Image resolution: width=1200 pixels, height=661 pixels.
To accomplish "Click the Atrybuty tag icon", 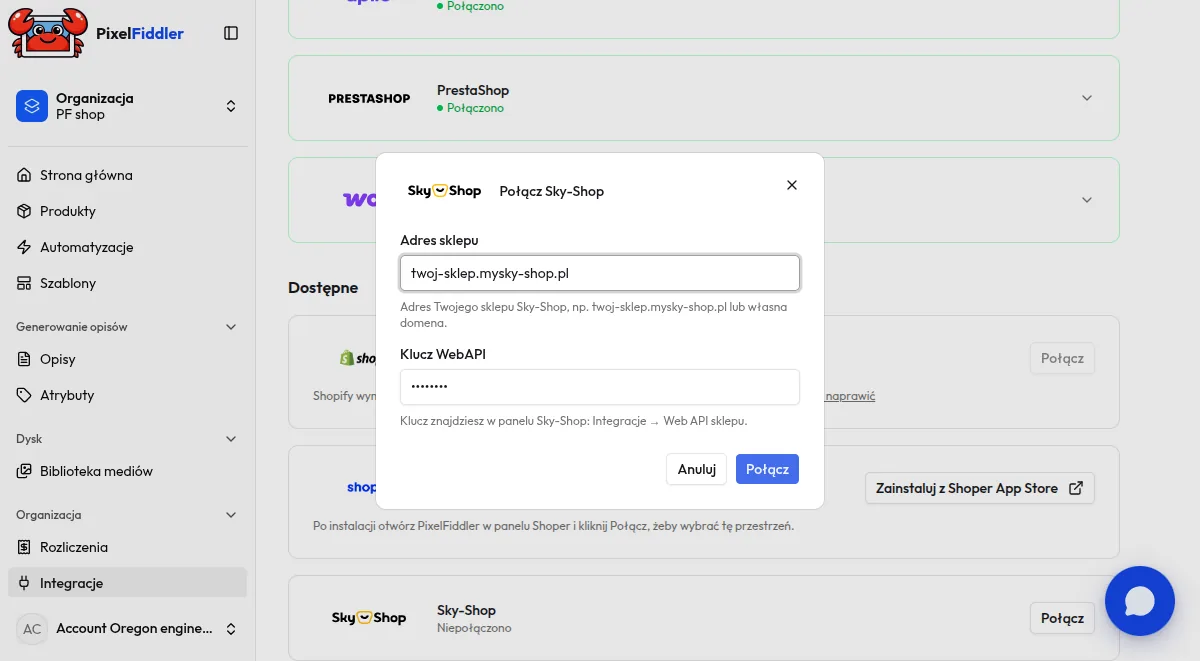I will coord(24,395).
